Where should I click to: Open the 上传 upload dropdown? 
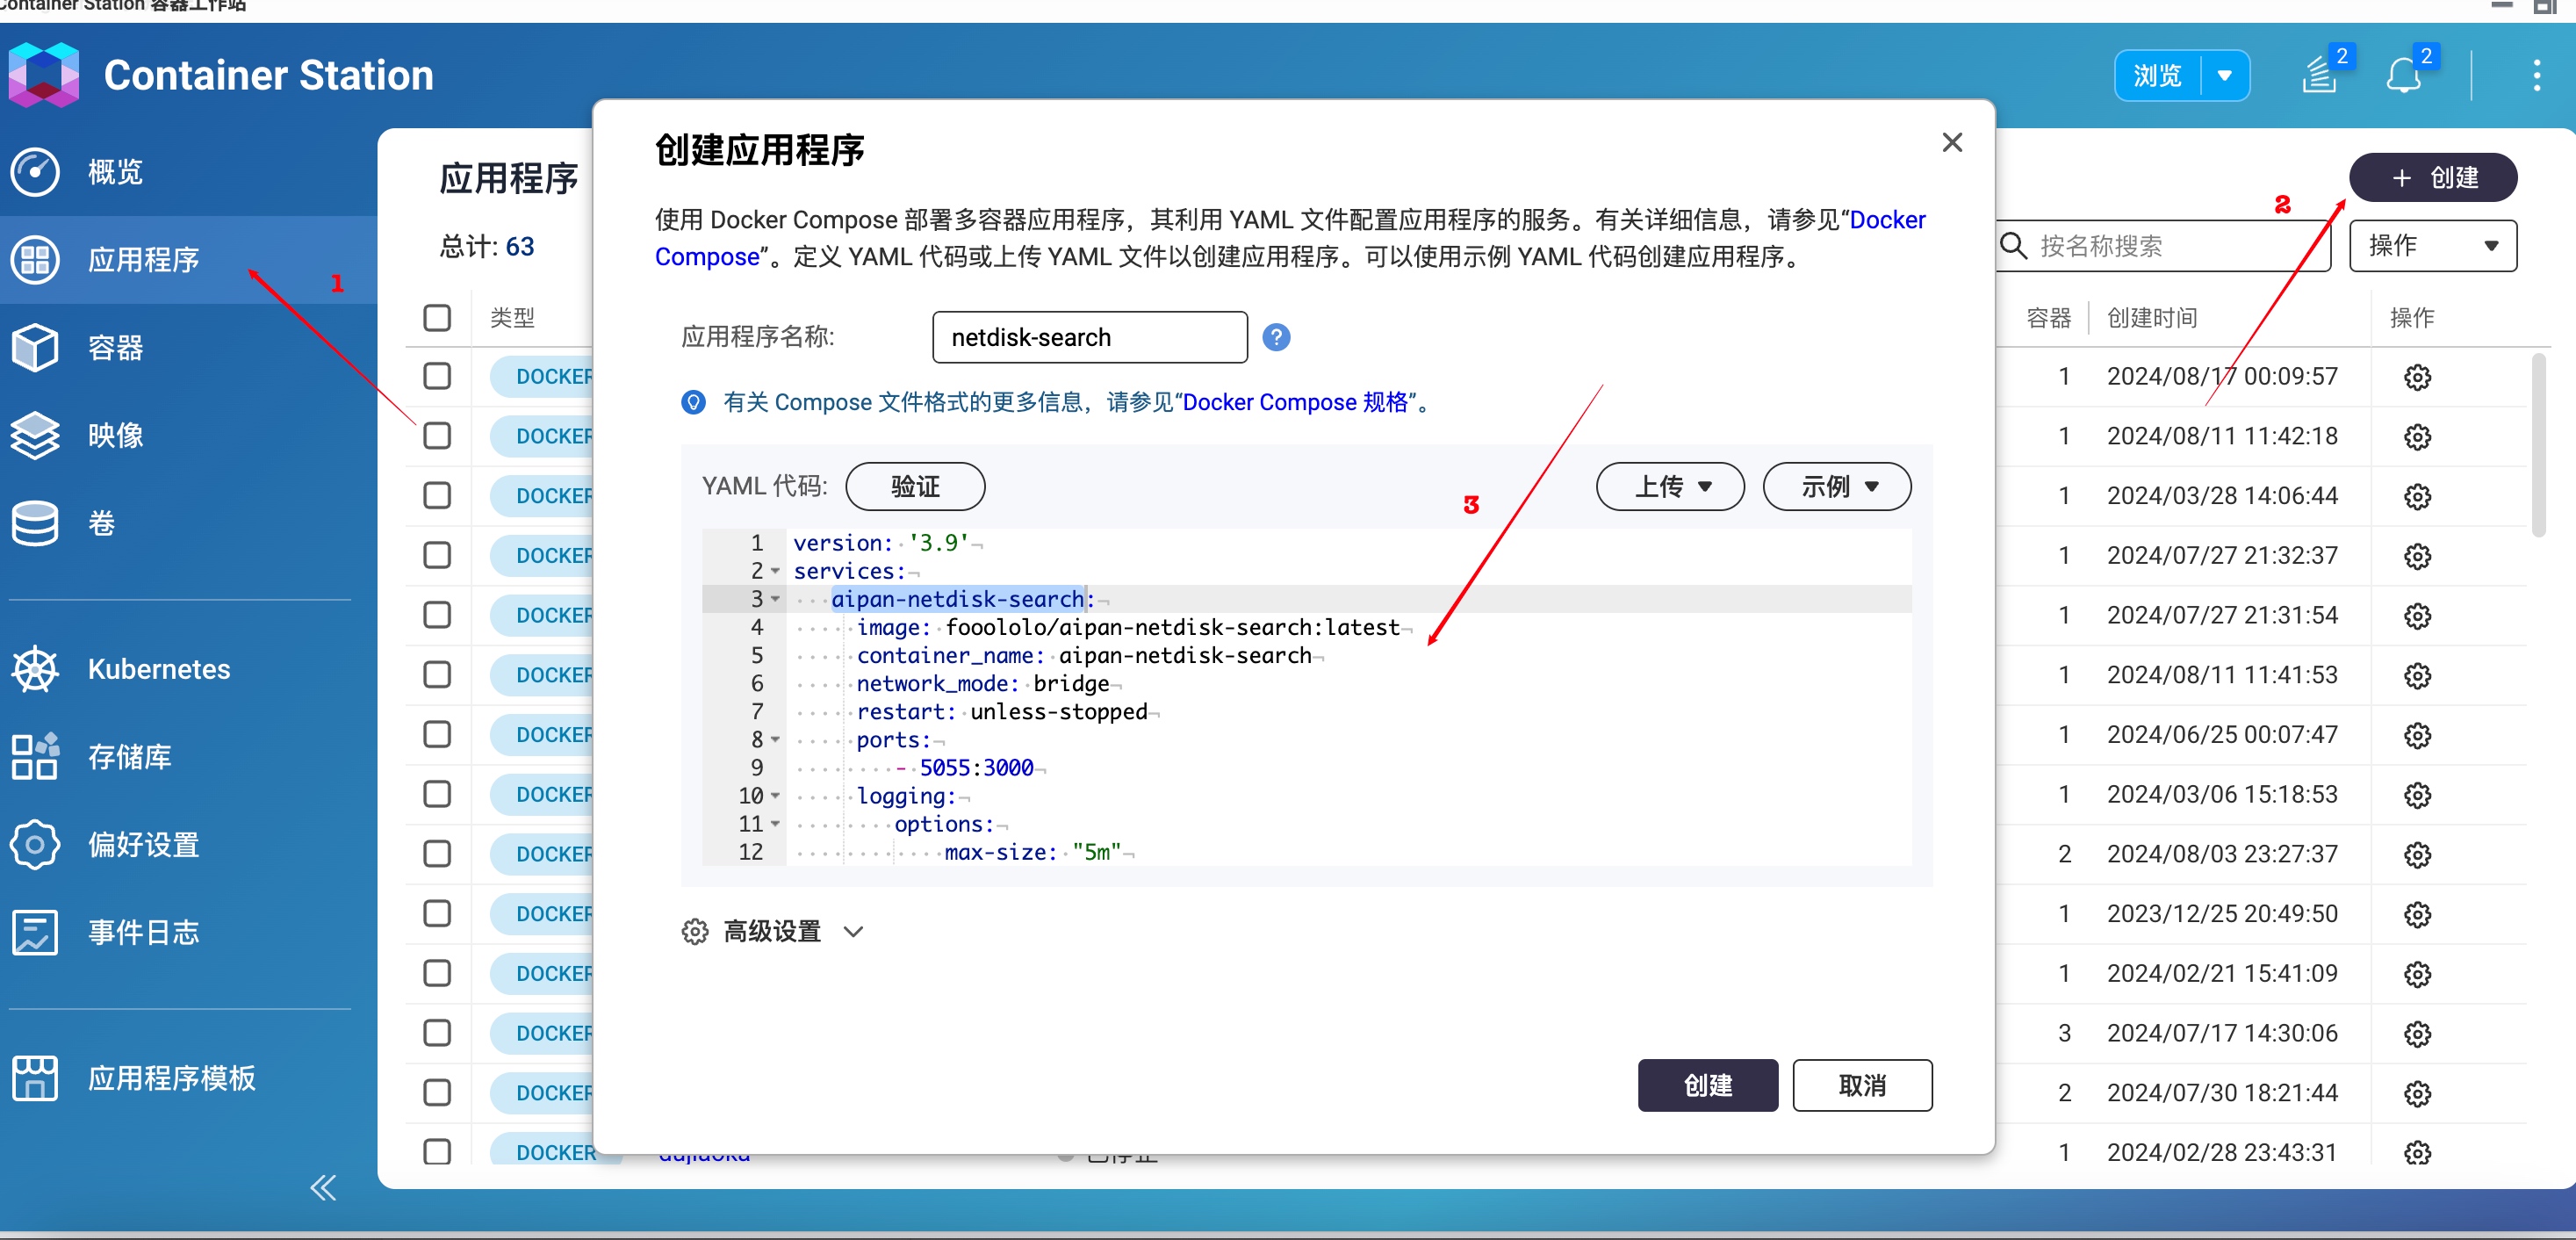point(1670,487)
